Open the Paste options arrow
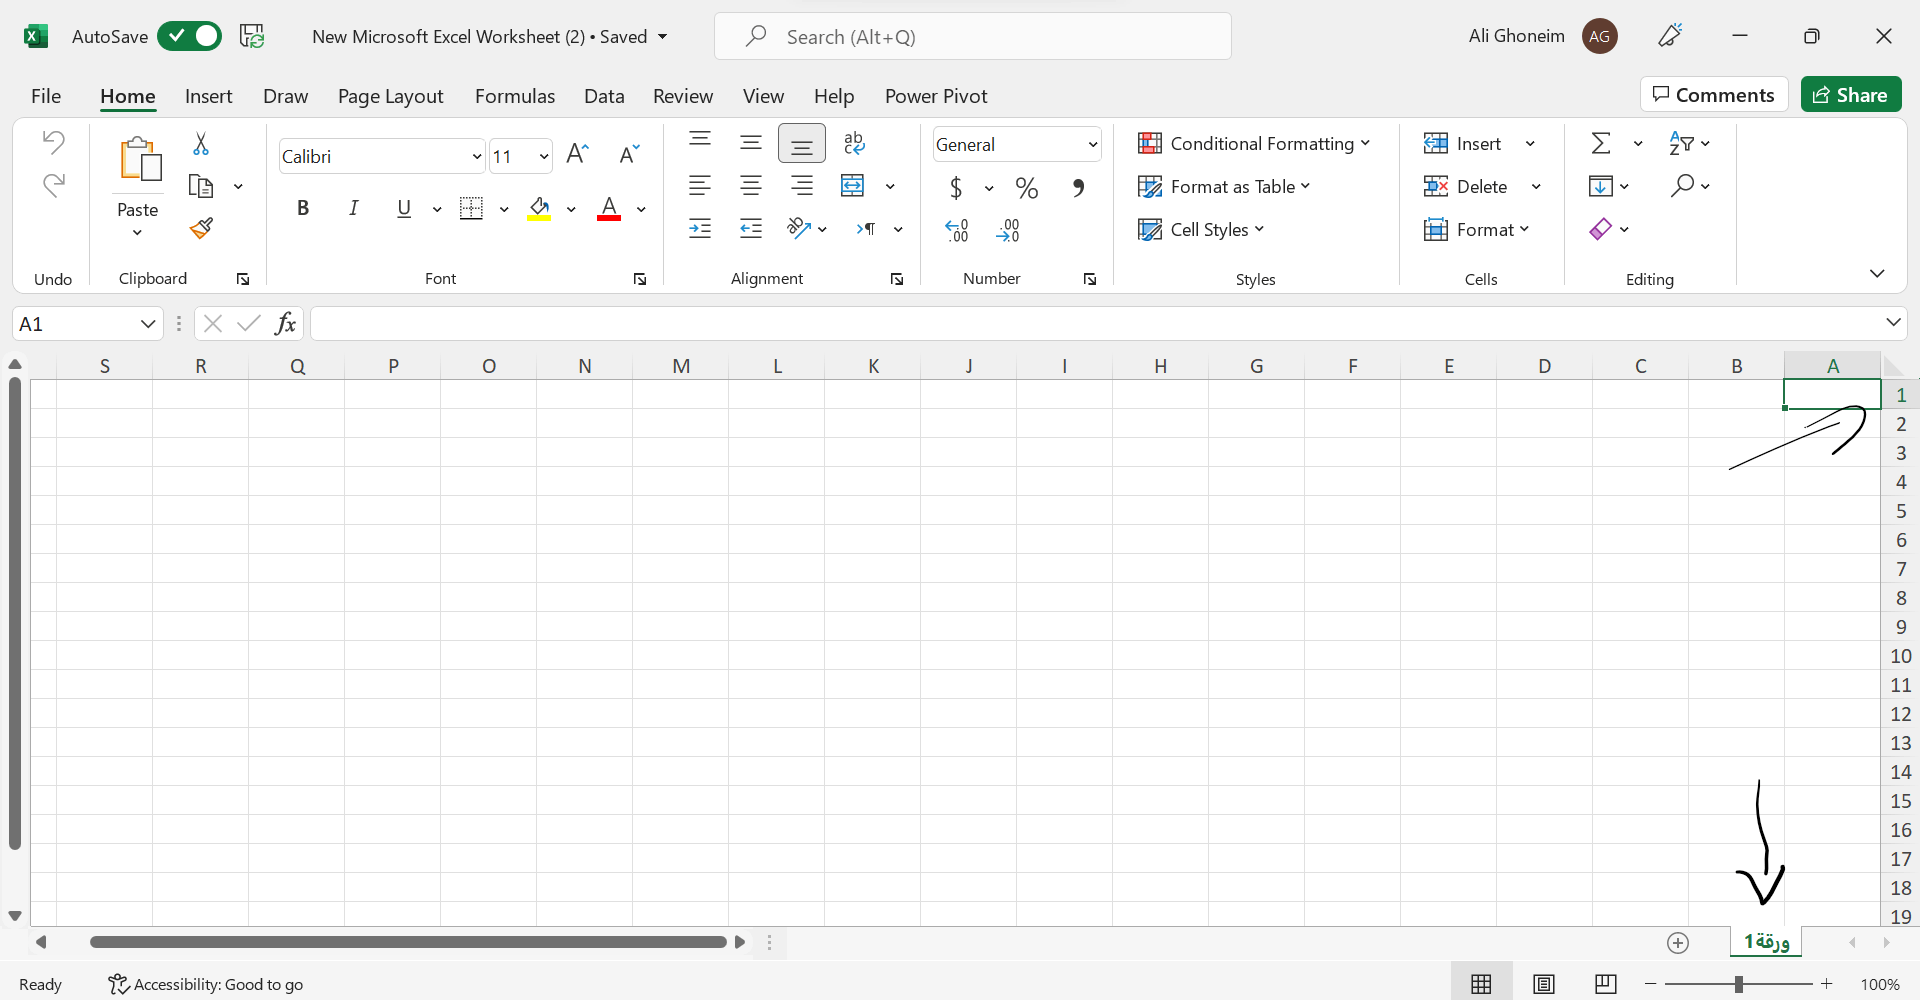The height and width of the screenshot is (1000, 1920). 137,232
